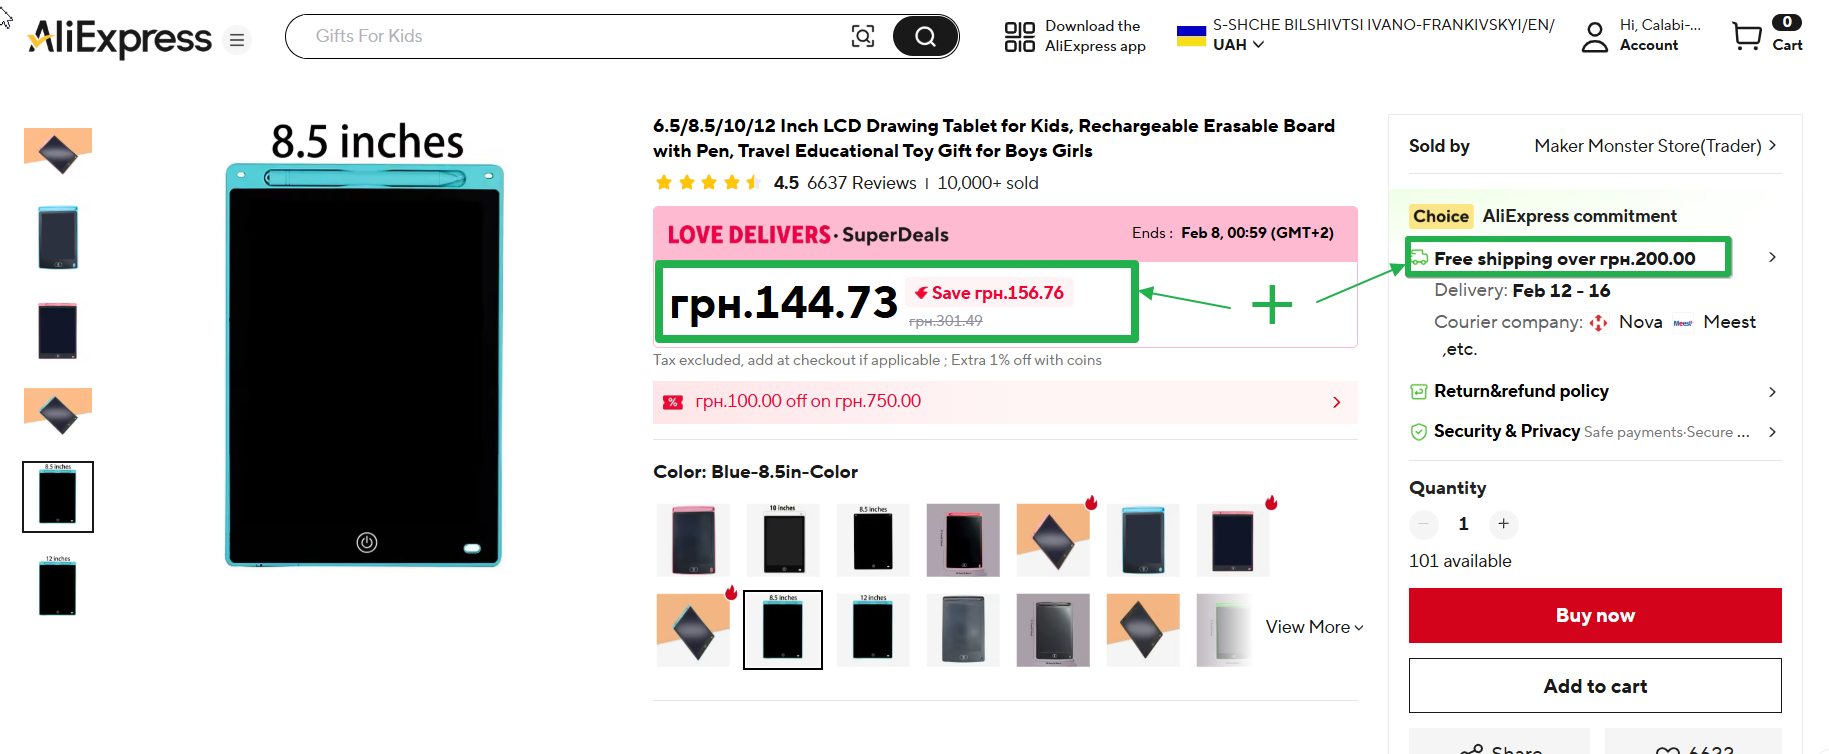Image resolution: width=1829 pixels, height=754 pixels.
Task: Click the Gifts For Kids search field
Action: coord(570,37)
